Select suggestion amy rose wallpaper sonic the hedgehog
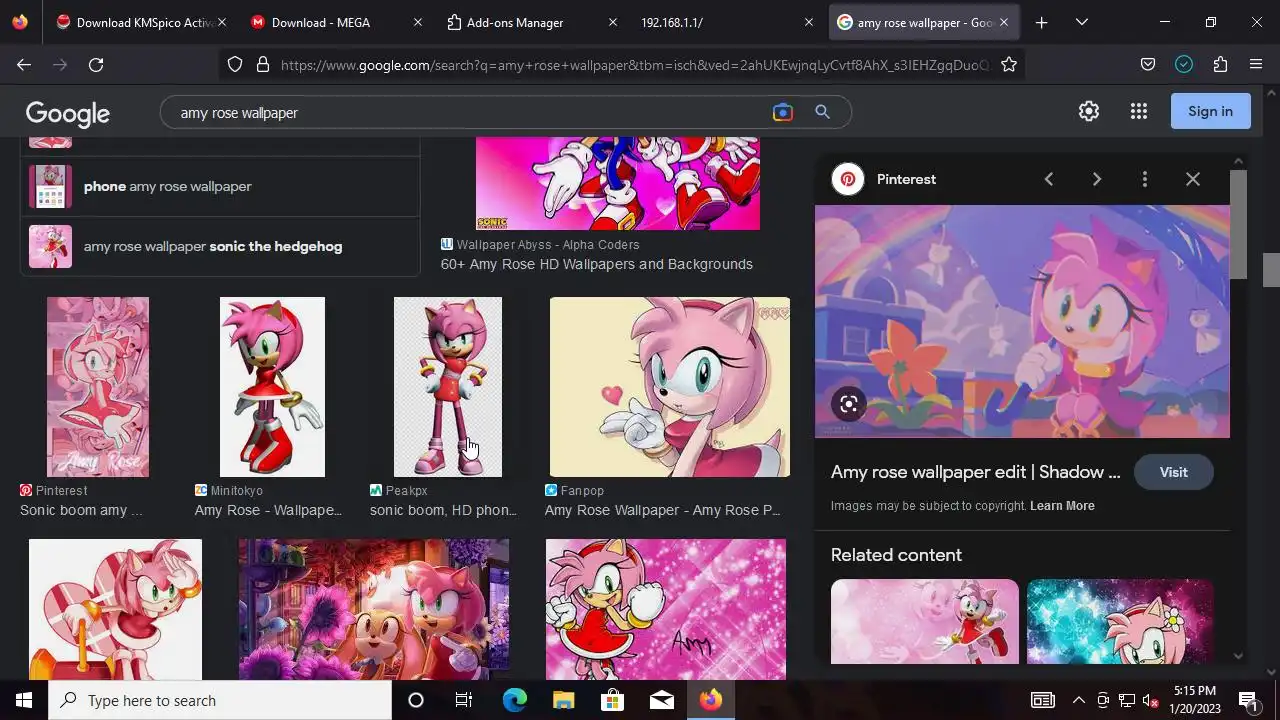The height and width of the screenshot is (720, 1280). click(220, 246)
